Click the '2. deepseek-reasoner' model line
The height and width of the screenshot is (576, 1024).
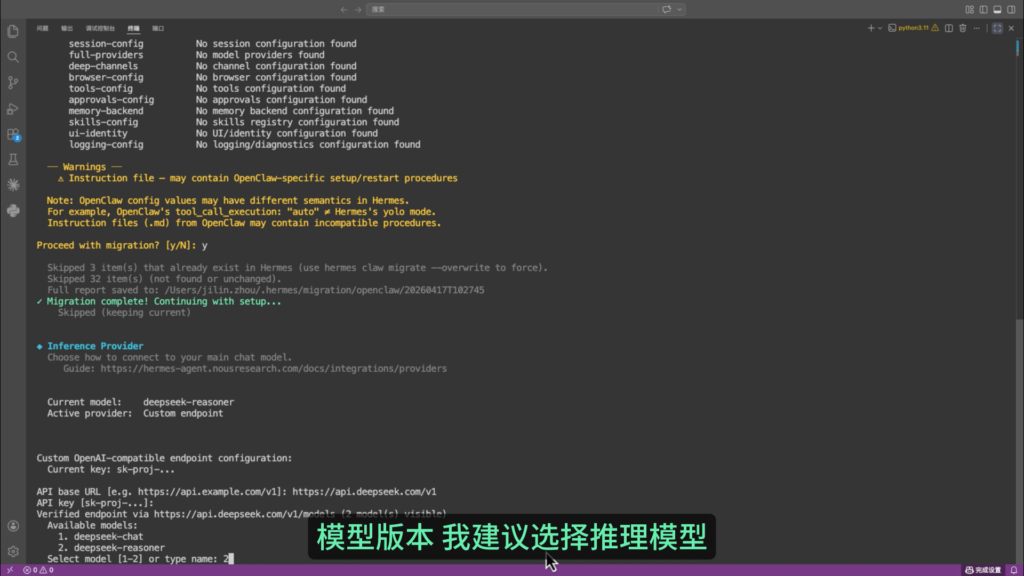(x=111, y=547)
